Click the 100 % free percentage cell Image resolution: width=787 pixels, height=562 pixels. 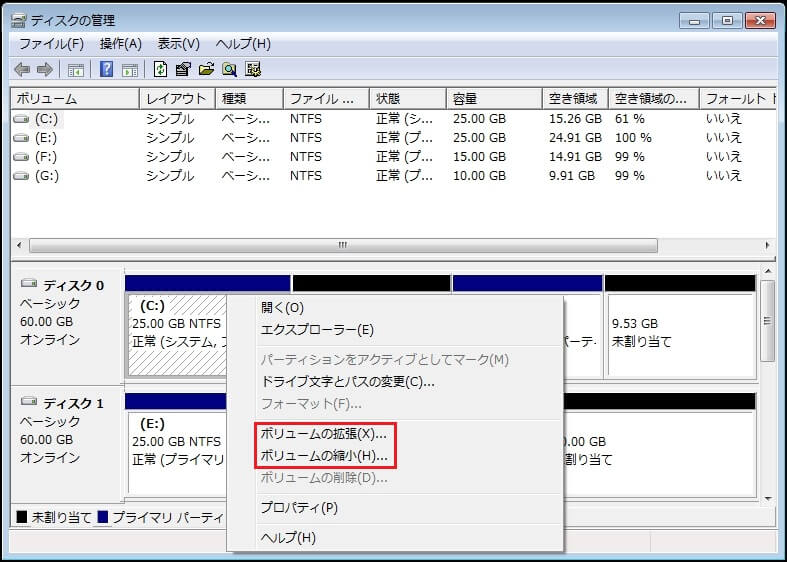pyautogui.click(x=633, y=138)
